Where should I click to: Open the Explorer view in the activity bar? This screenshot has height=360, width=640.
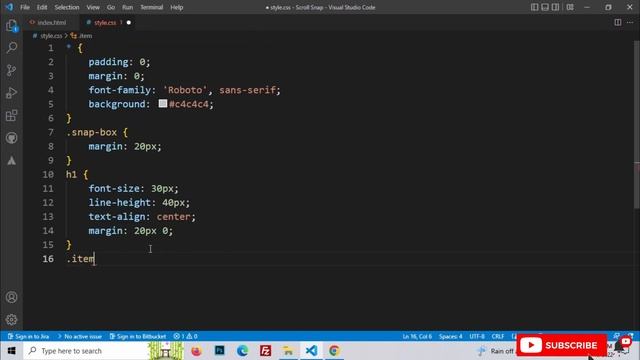point(11,26)
